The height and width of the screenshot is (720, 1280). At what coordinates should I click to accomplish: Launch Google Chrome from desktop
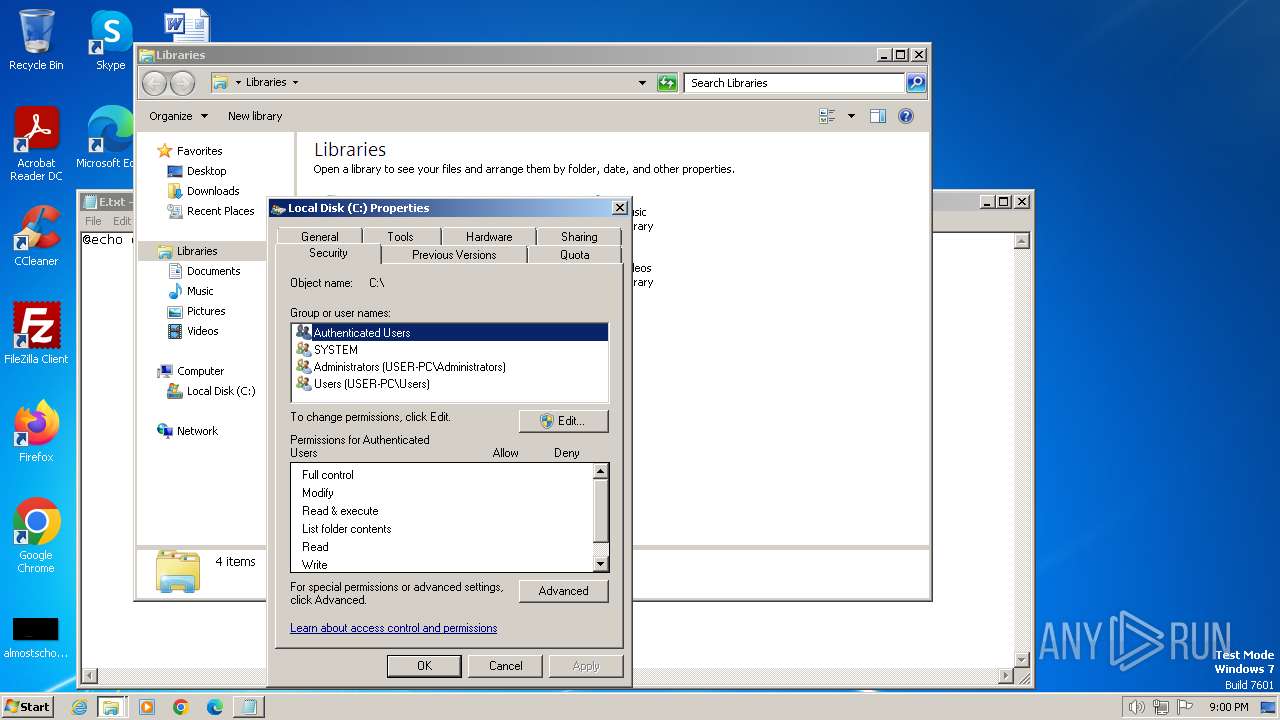(36, 535)
